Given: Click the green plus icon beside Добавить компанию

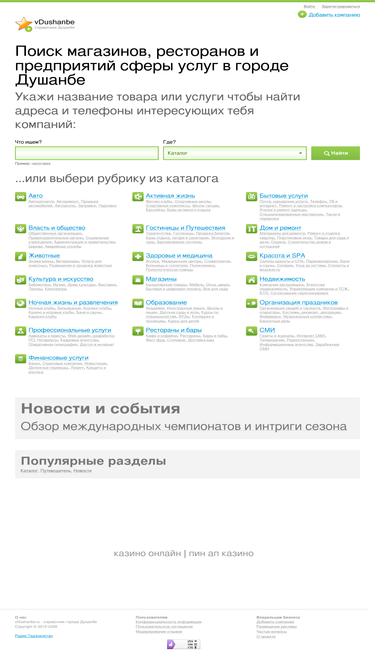Looking at the screenshot, I should (x=302, y=14).
